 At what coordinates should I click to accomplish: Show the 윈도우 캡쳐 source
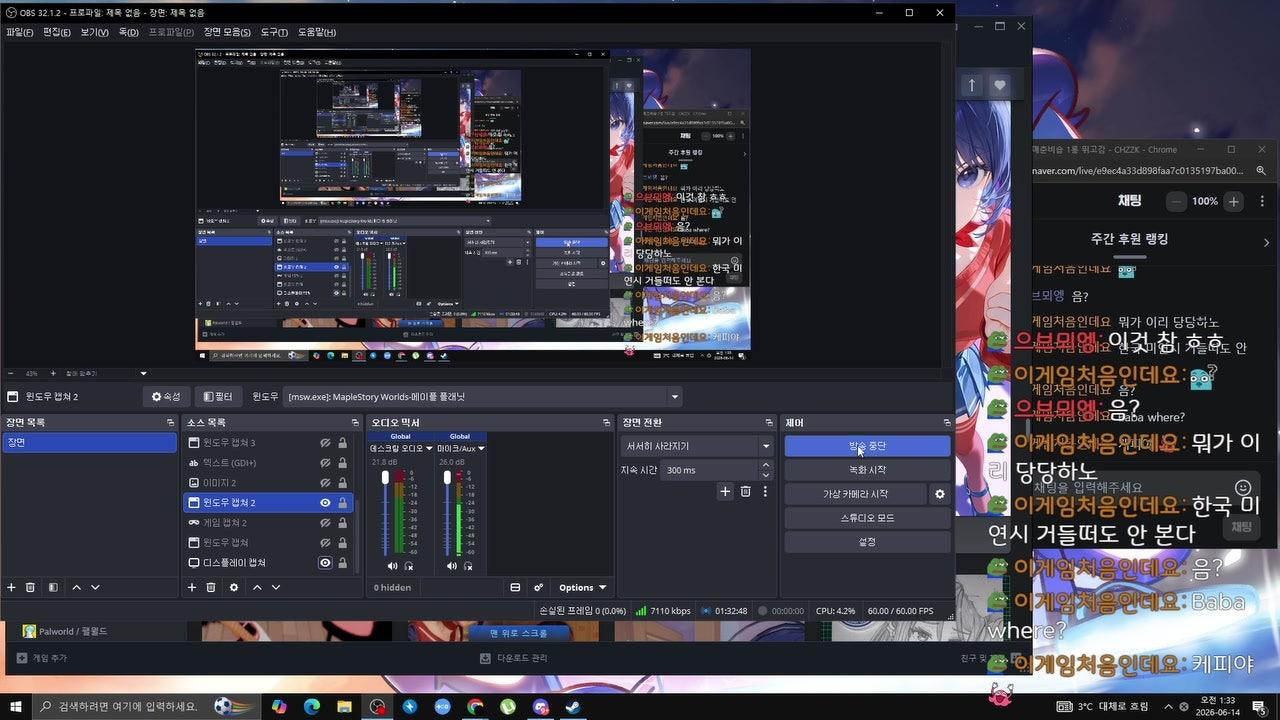point(325,543)
